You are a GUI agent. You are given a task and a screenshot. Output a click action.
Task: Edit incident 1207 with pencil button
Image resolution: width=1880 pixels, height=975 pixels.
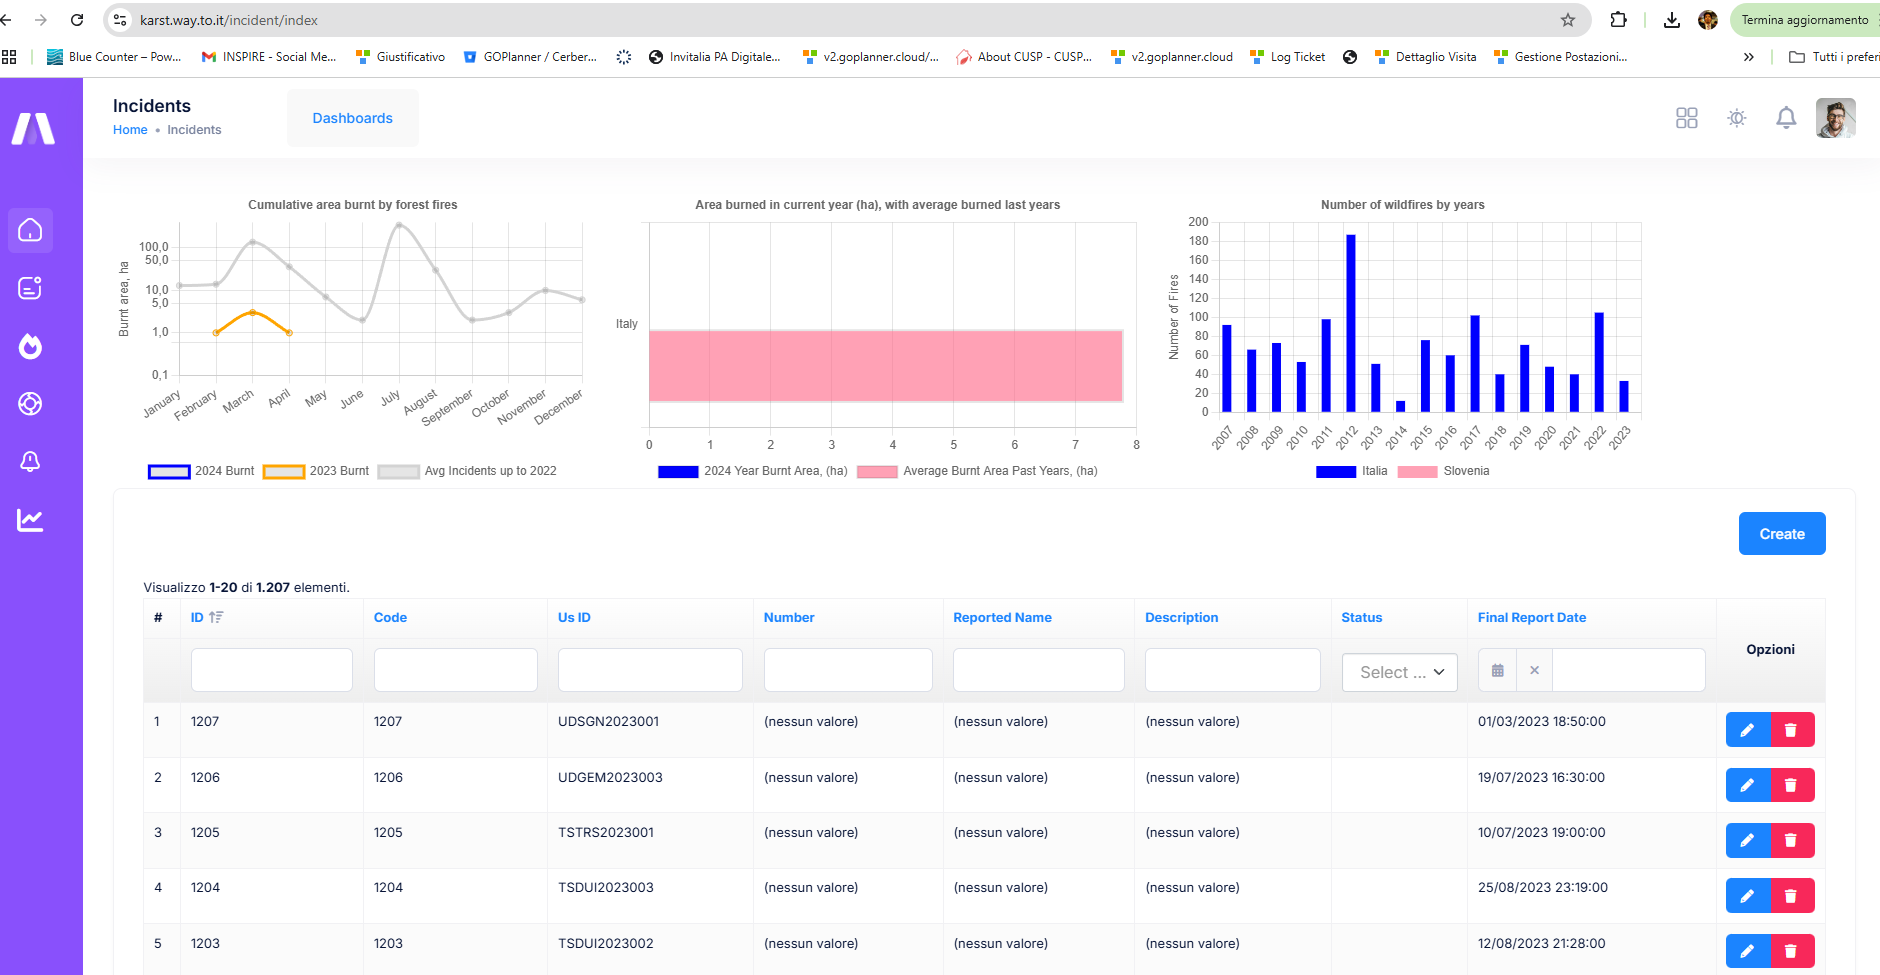[1748, 730]
